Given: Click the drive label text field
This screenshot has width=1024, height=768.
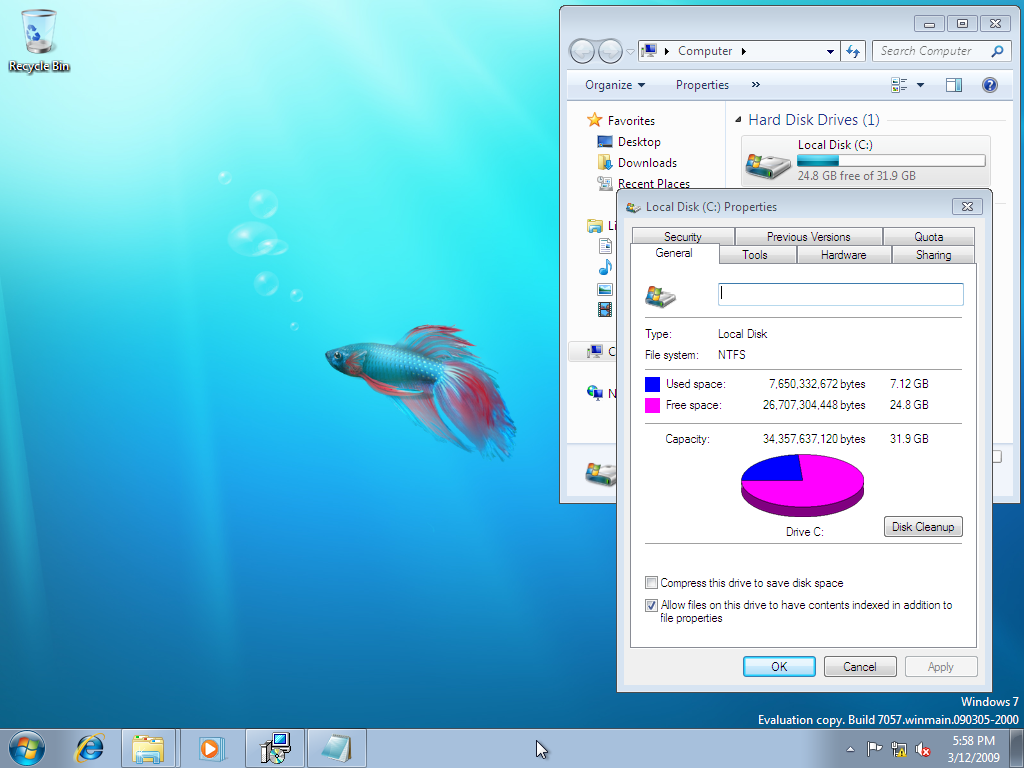Looking at the screenshot, I should coord(840,294).
